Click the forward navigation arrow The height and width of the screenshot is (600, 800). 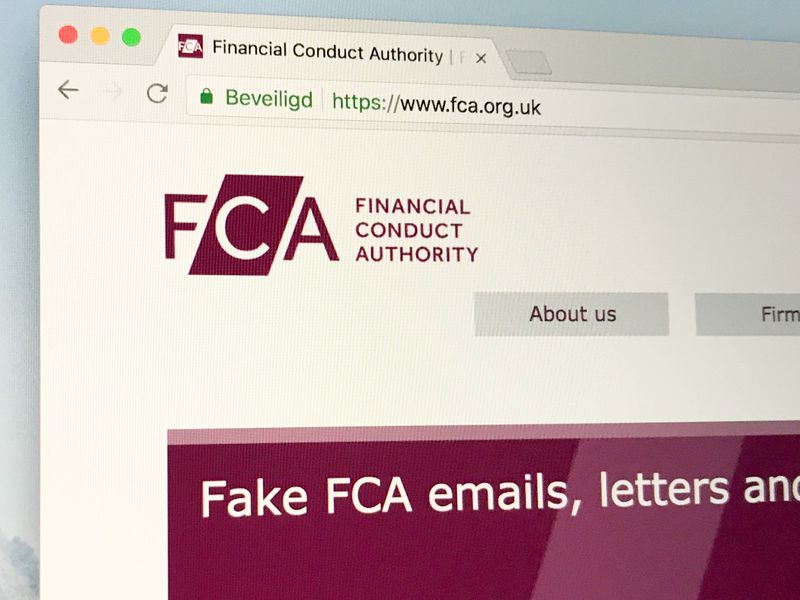(113, 92)
